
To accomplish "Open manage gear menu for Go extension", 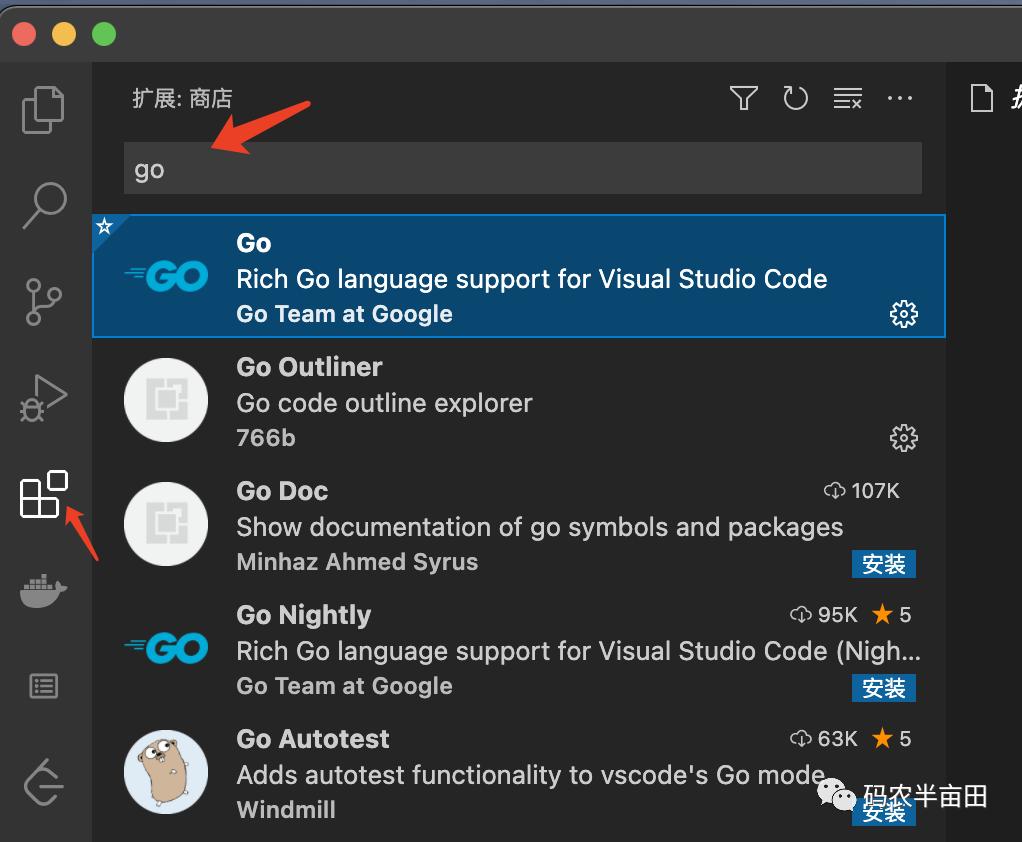I will pos(903,315).
